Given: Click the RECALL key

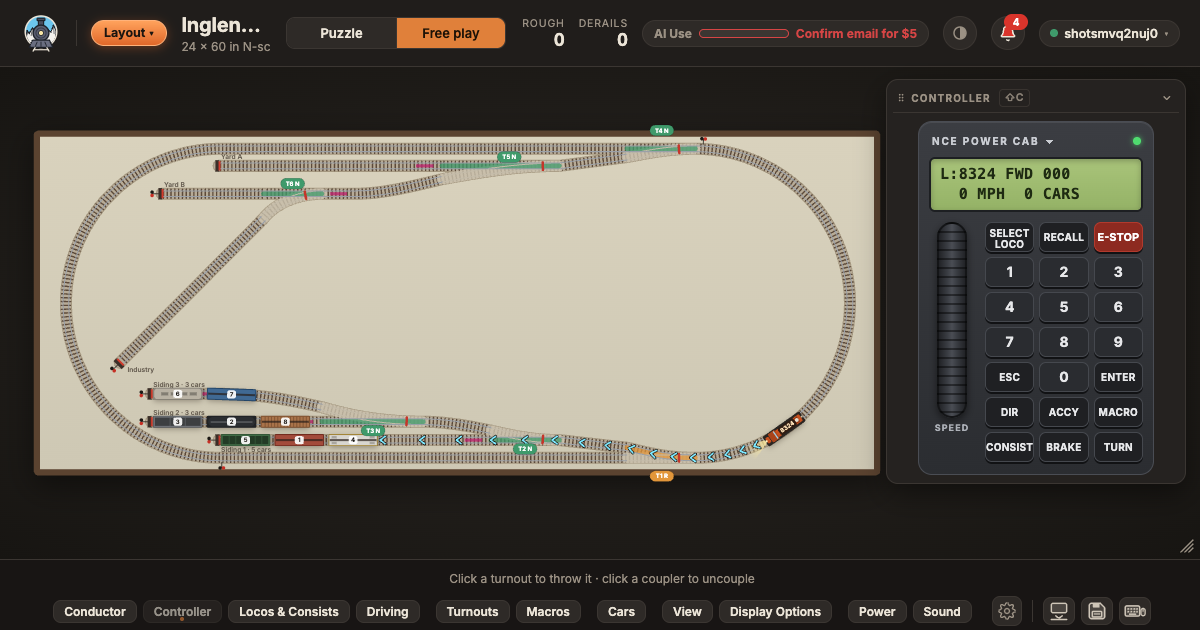Looking at the screenshot, I should 1063,237.
